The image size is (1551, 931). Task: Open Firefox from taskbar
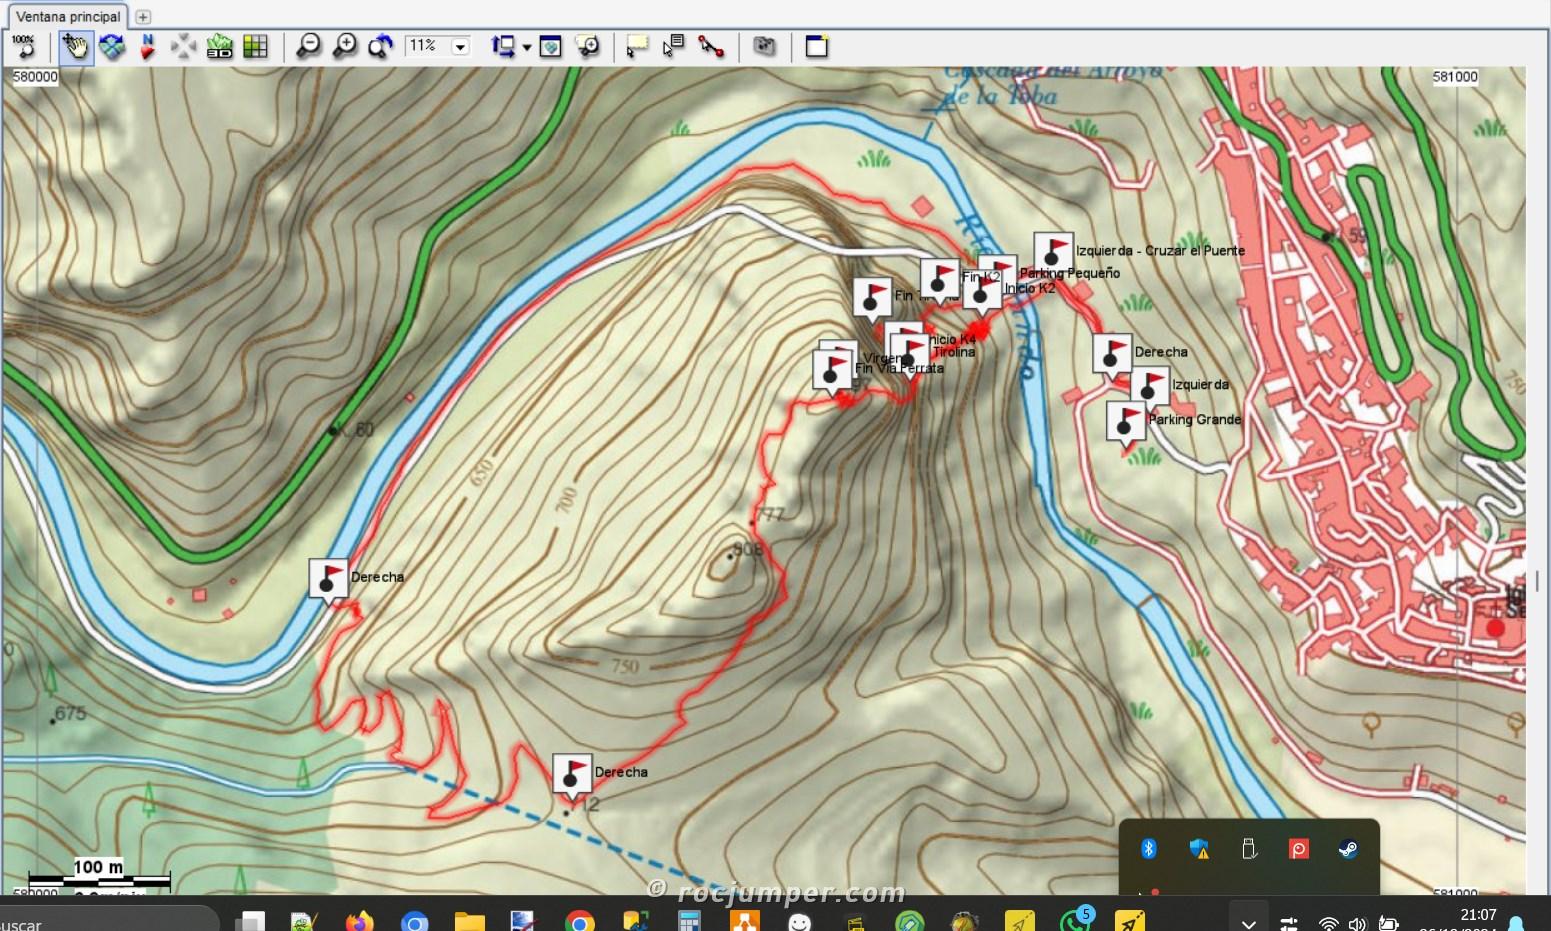(x=359, y=921)
